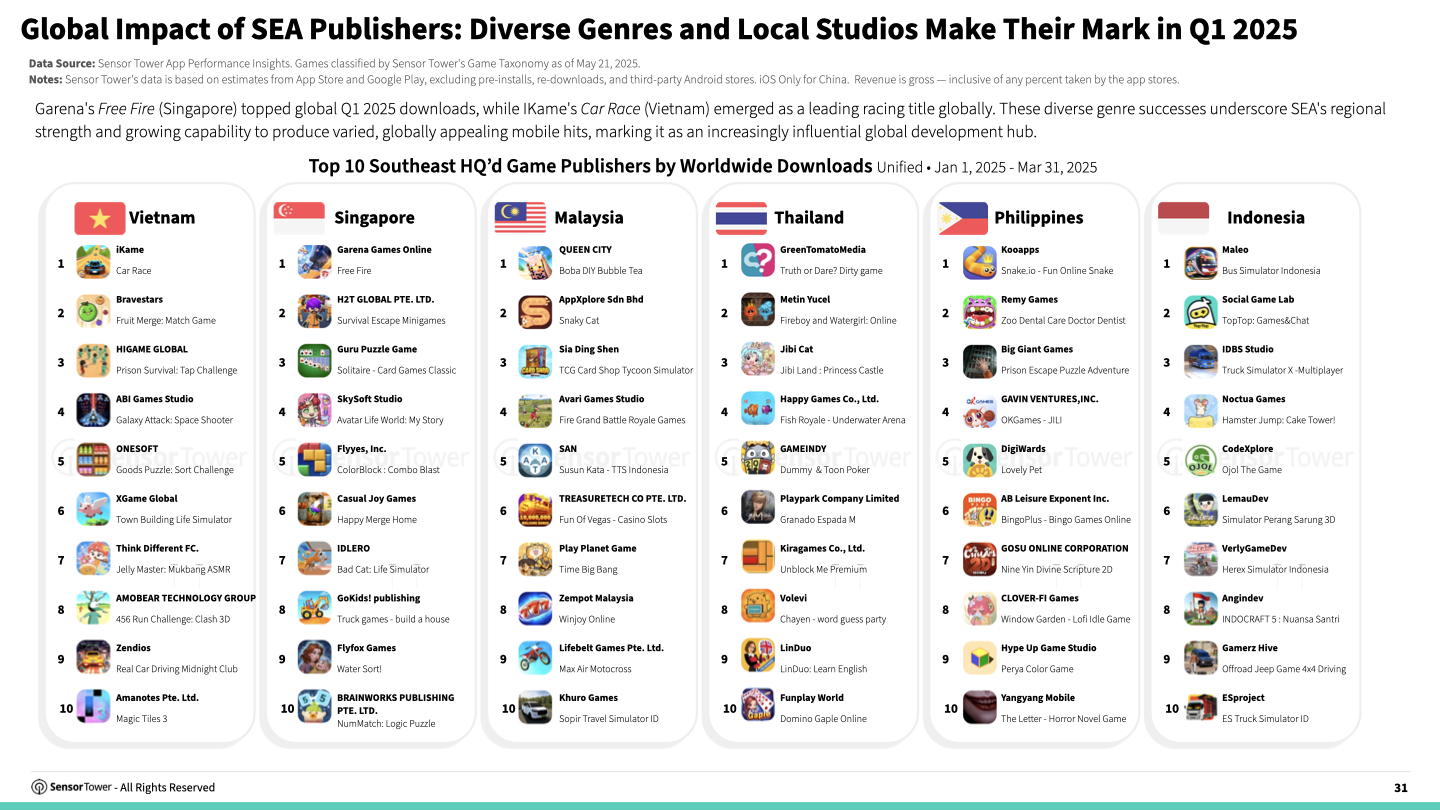1440x810 pixels.
Task: Click the Susun Kata - TTS Indonesia icon
Action: point(535,460)
